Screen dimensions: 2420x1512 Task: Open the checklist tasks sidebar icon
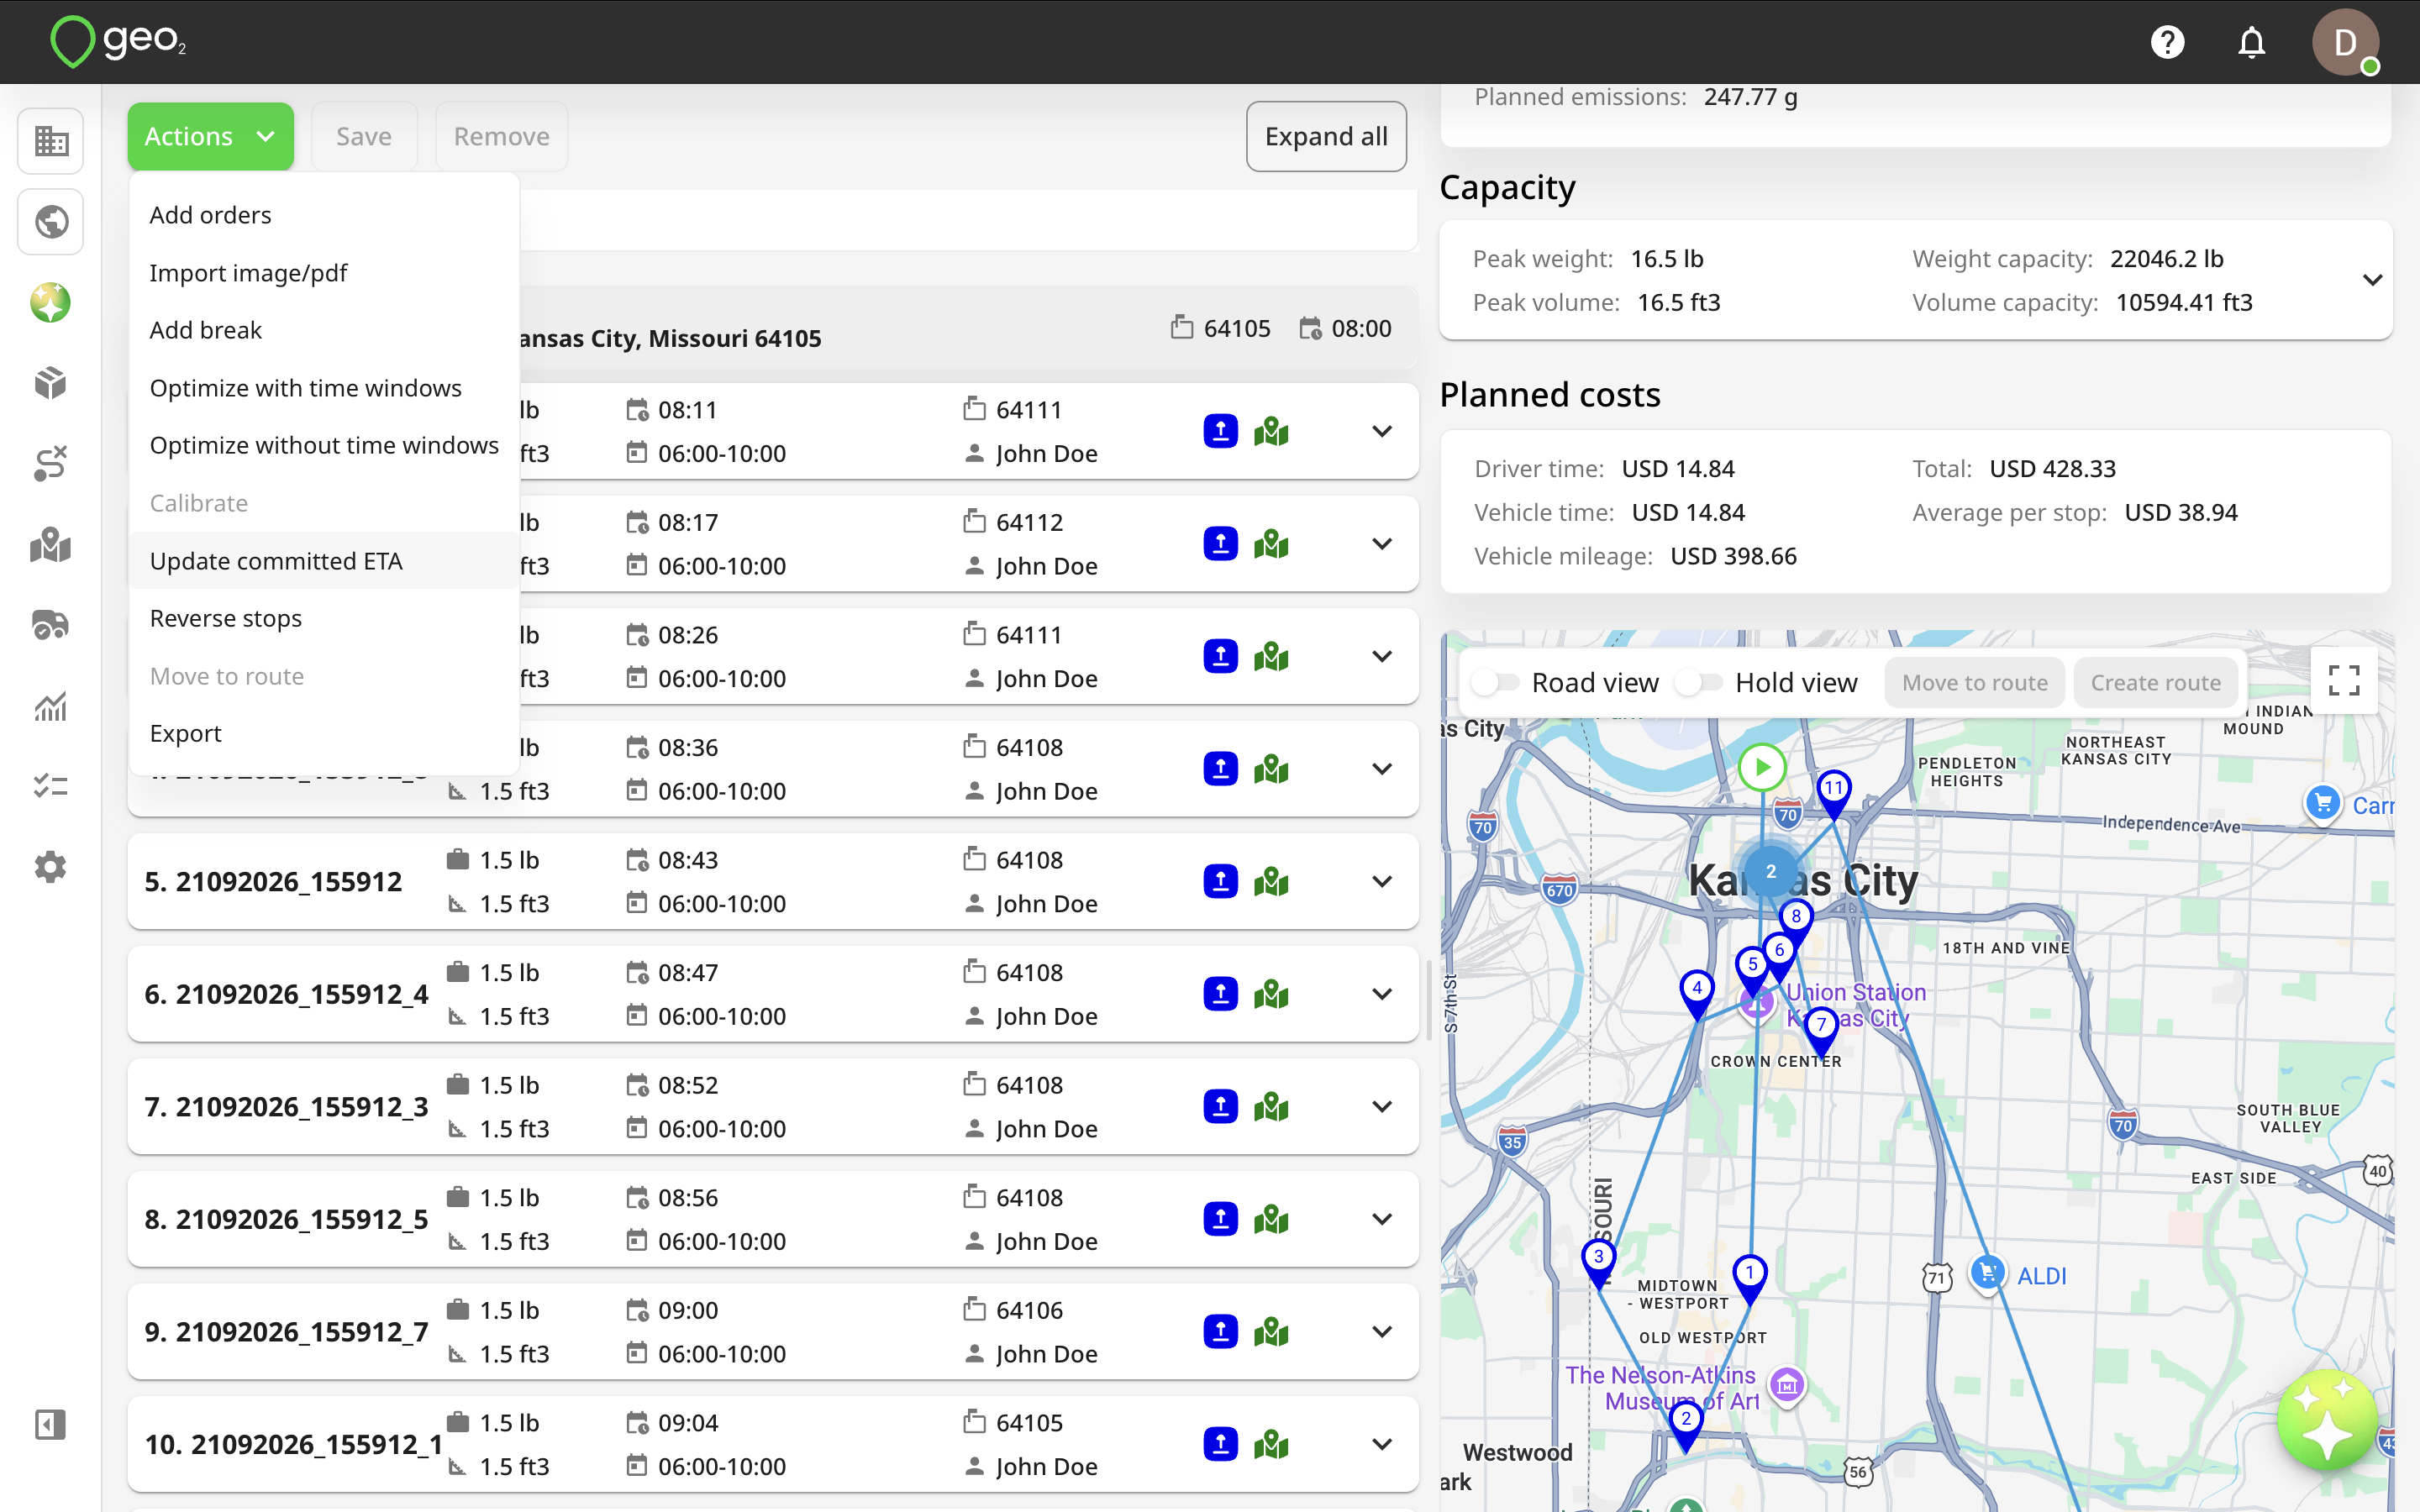pos(50,786)
